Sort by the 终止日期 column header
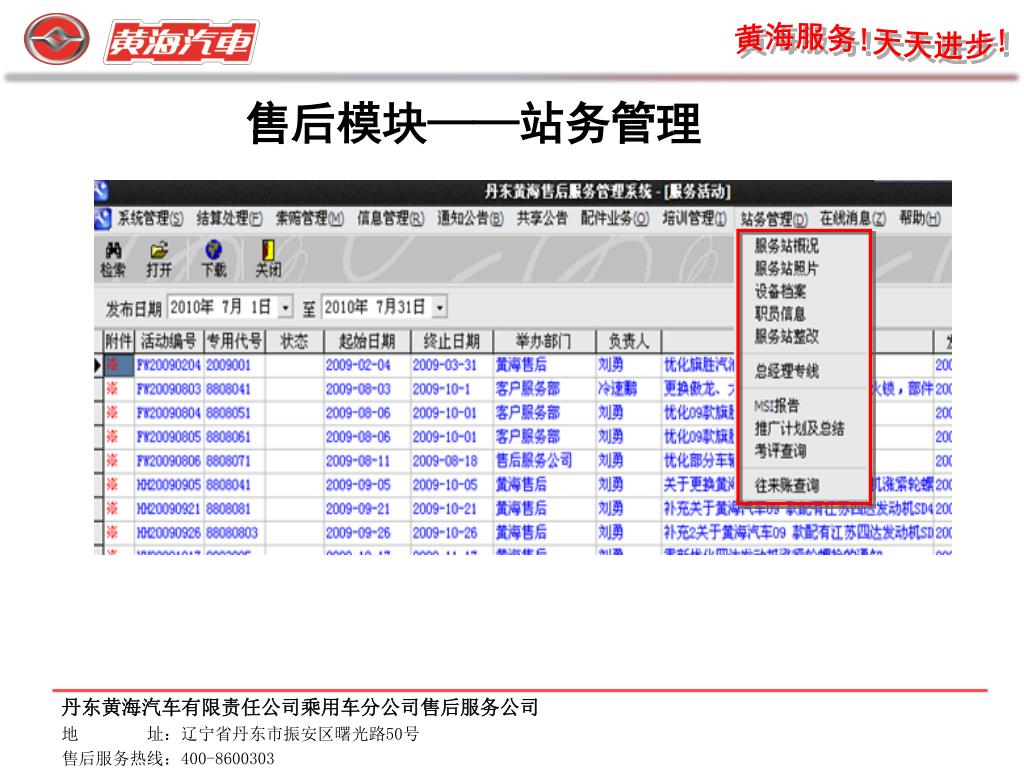This screenshot has height=768, width=1024. tap(451, 341)
